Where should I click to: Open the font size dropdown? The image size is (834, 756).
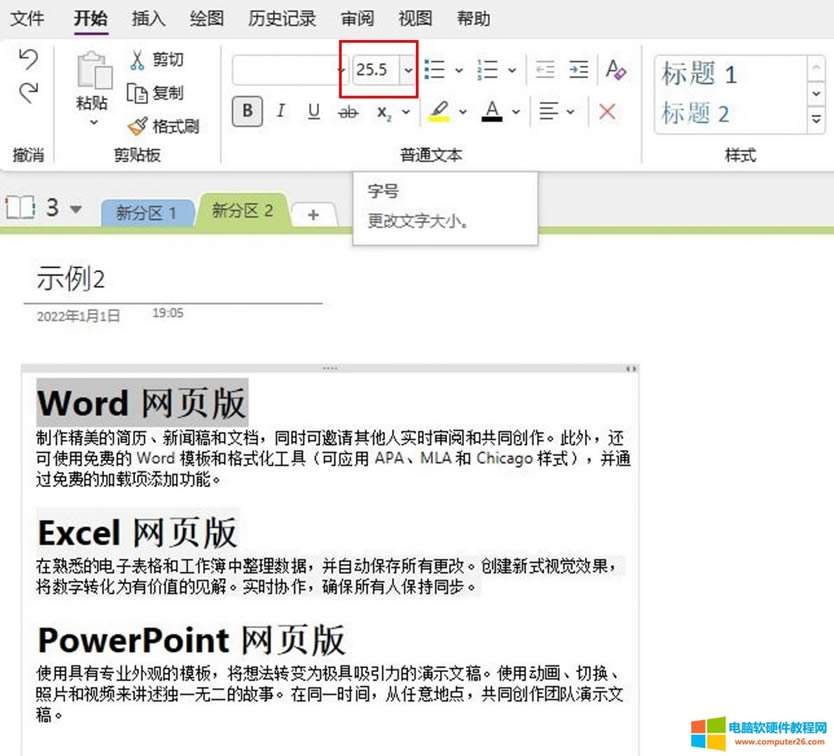point(408,70)
